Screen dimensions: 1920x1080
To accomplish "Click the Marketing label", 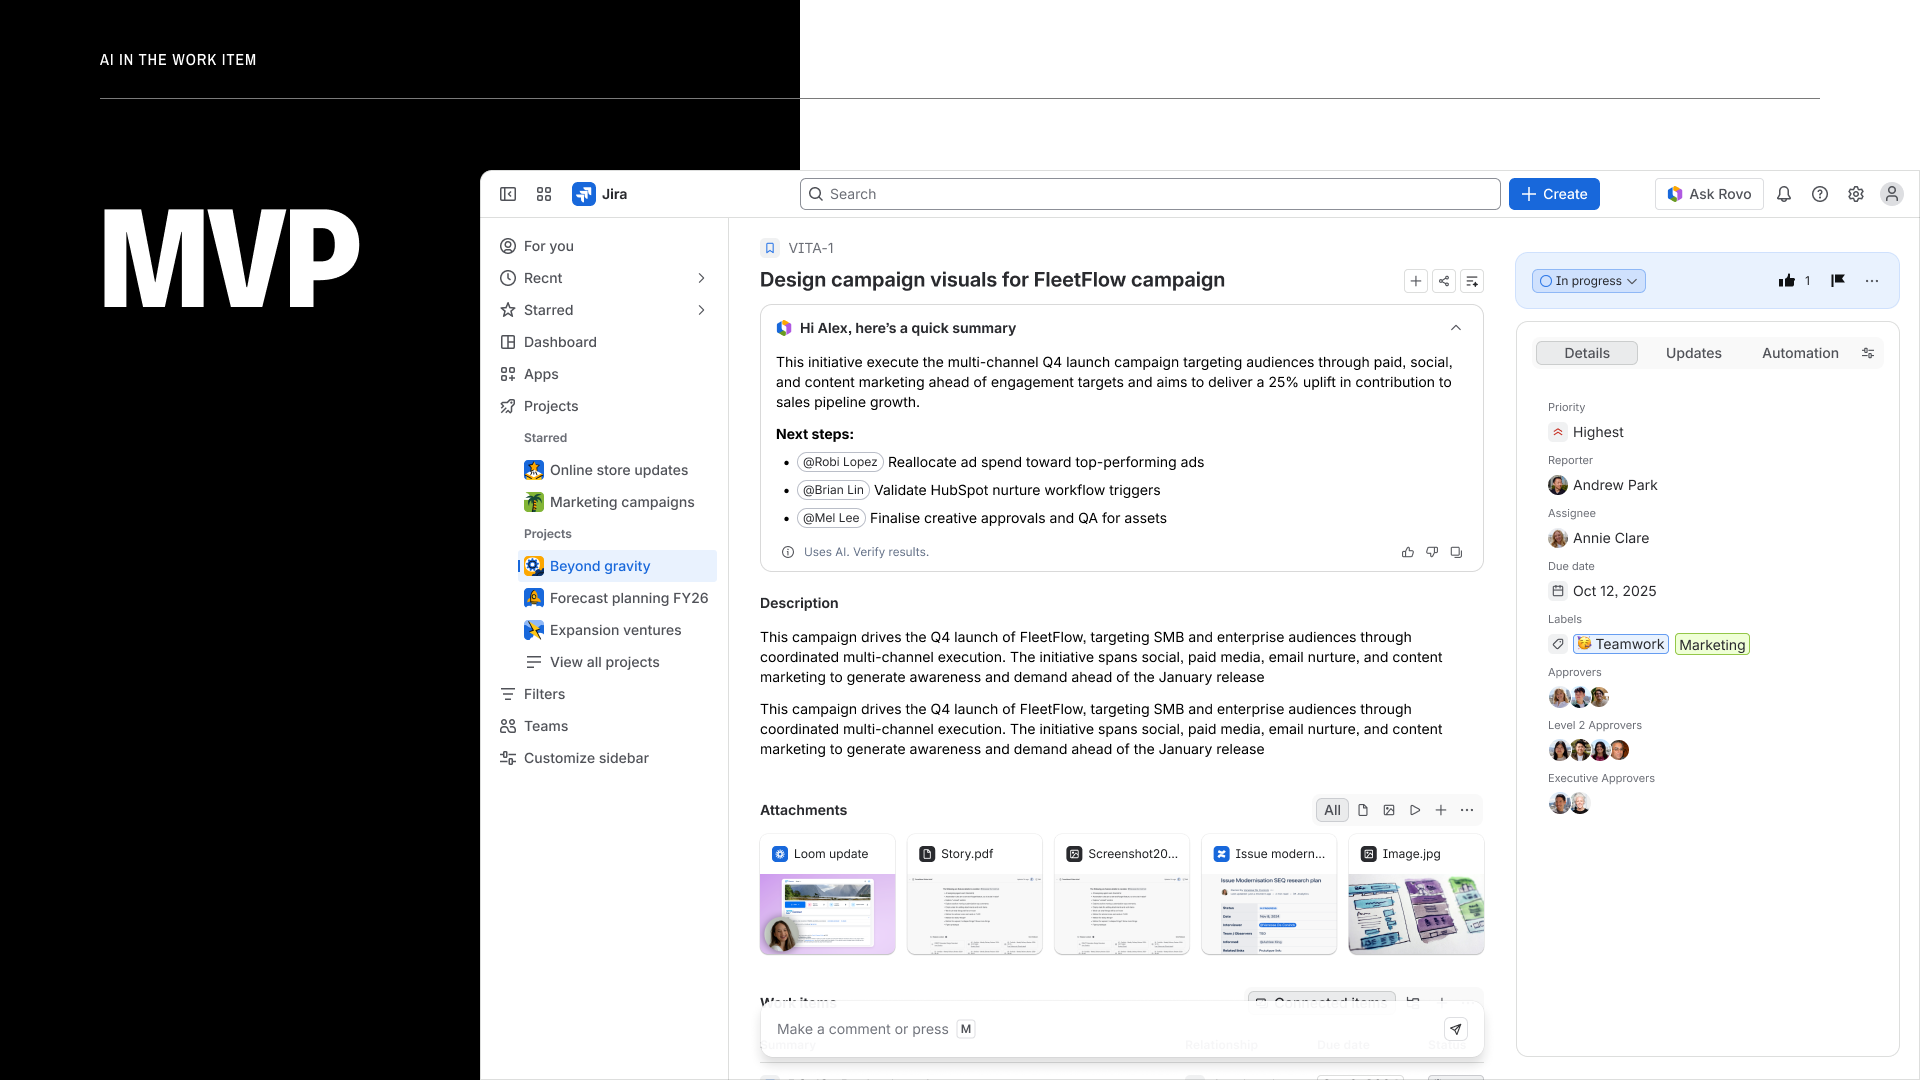I will pos(1712,645).
